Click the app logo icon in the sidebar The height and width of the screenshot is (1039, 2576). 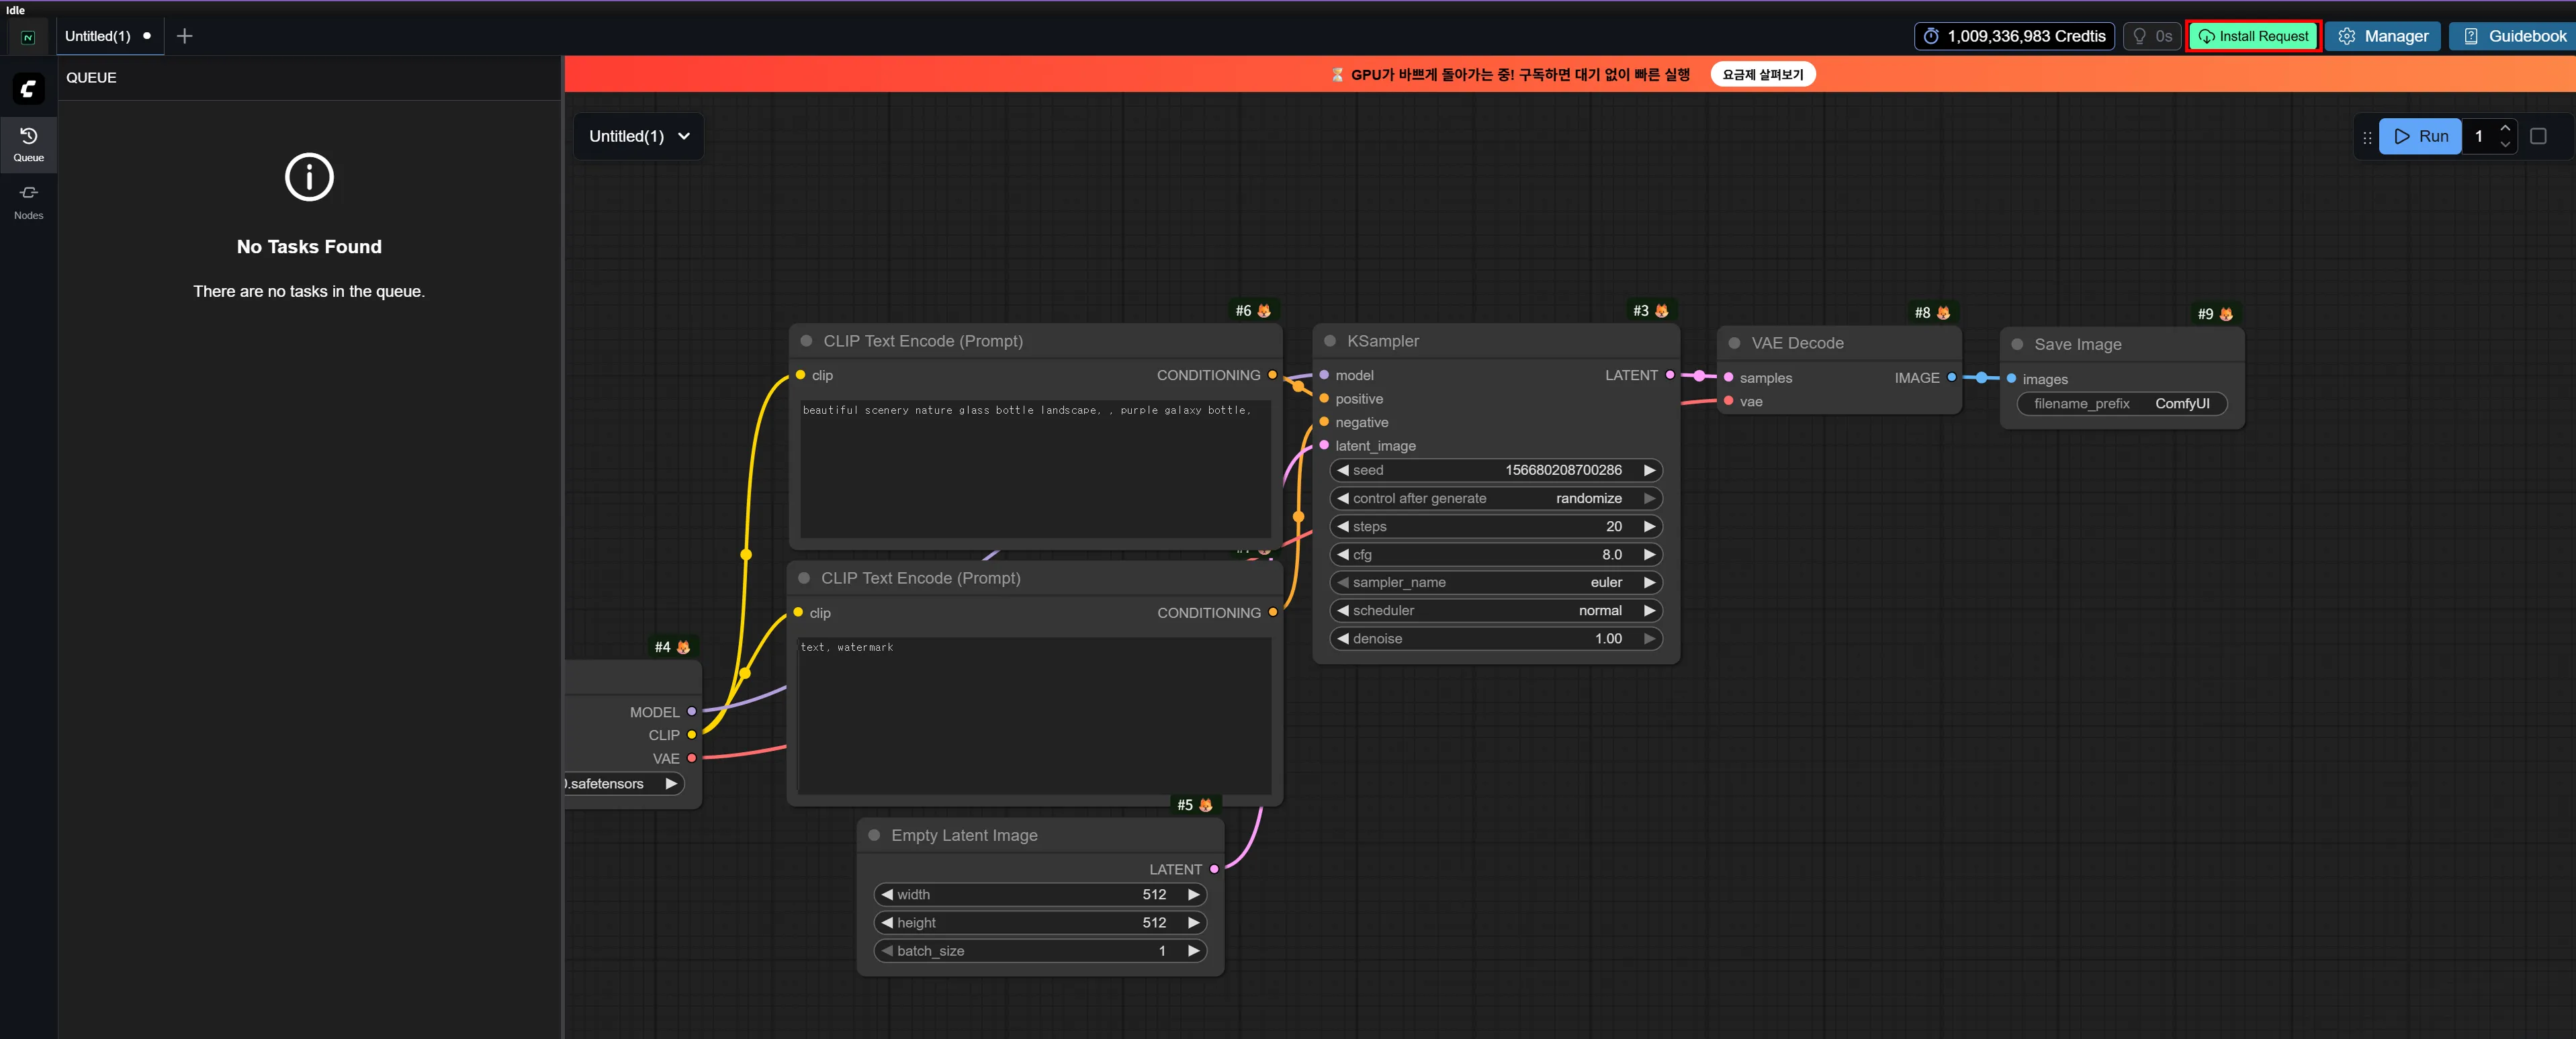(28, 89)
